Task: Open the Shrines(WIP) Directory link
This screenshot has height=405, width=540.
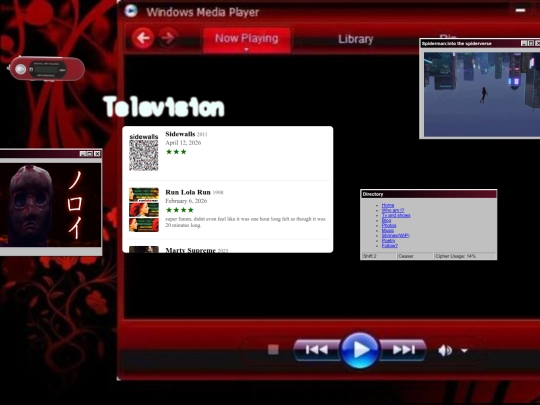Action: tap(395, 236)
